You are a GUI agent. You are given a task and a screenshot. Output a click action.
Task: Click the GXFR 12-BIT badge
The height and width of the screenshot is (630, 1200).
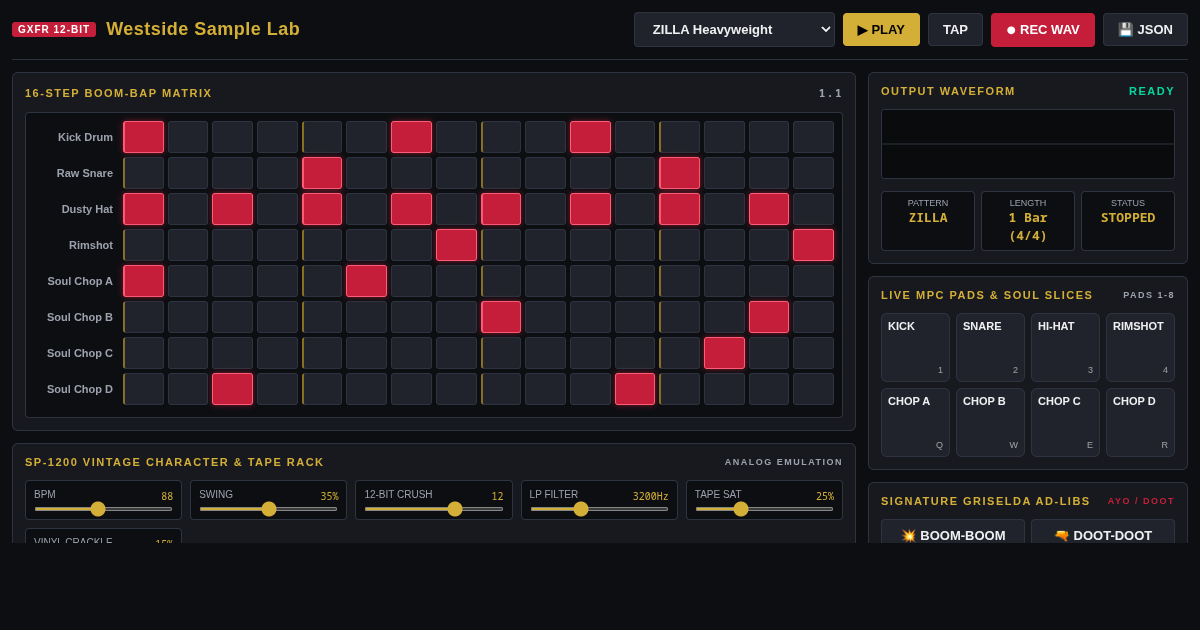(54, 29)
